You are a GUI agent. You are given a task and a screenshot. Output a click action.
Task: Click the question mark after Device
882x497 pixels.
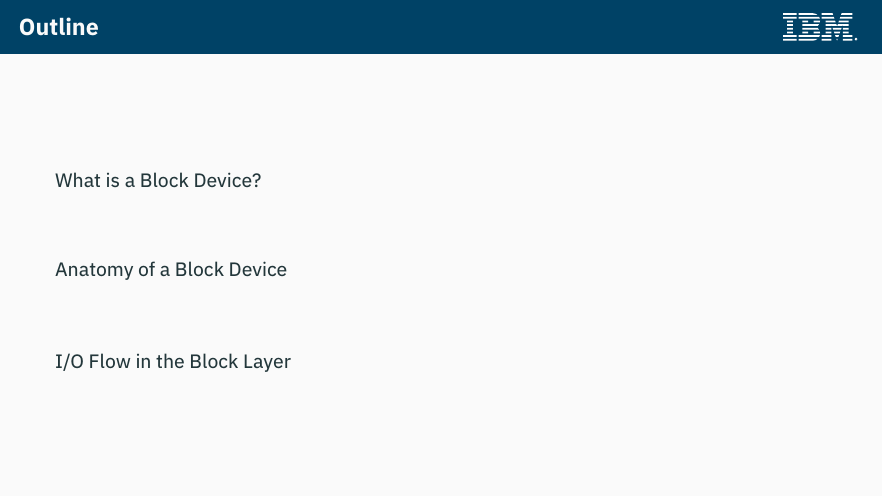pyautogui.click(x=256, y=180)
